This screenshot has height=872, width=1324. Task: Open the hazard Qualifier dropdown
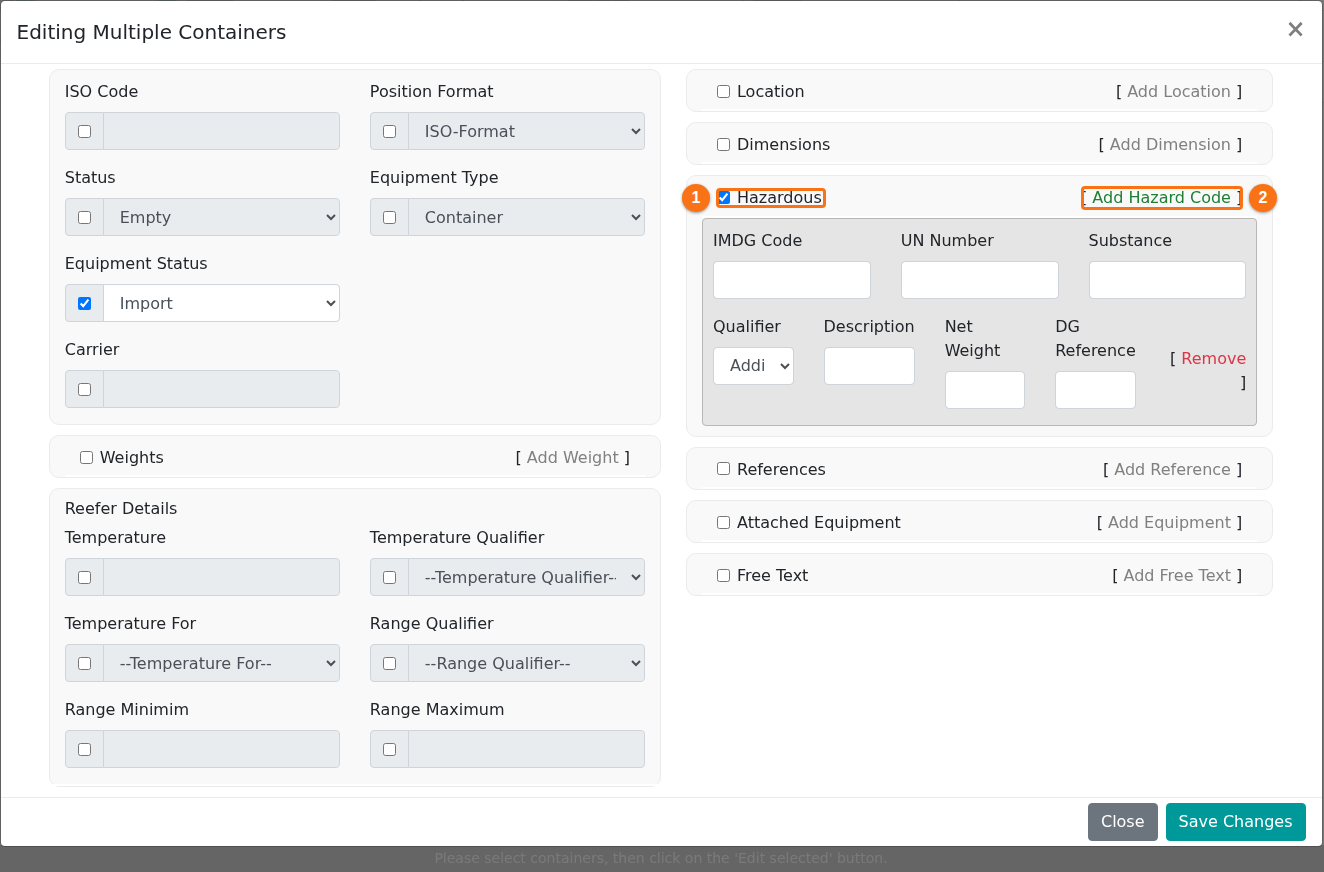753,366
